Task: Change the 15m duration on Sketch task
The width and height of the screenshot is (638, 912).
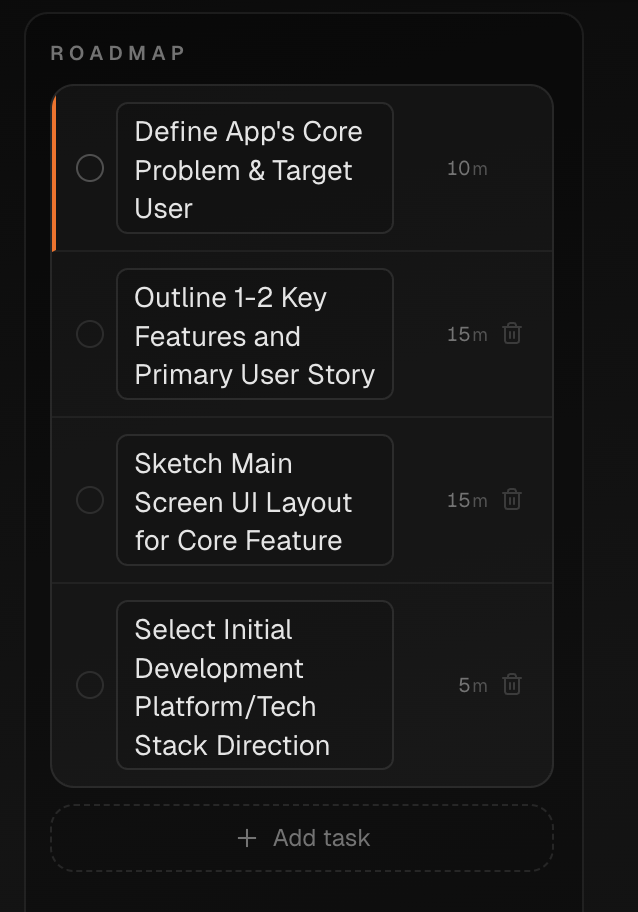Action: (x=458, y=500)
